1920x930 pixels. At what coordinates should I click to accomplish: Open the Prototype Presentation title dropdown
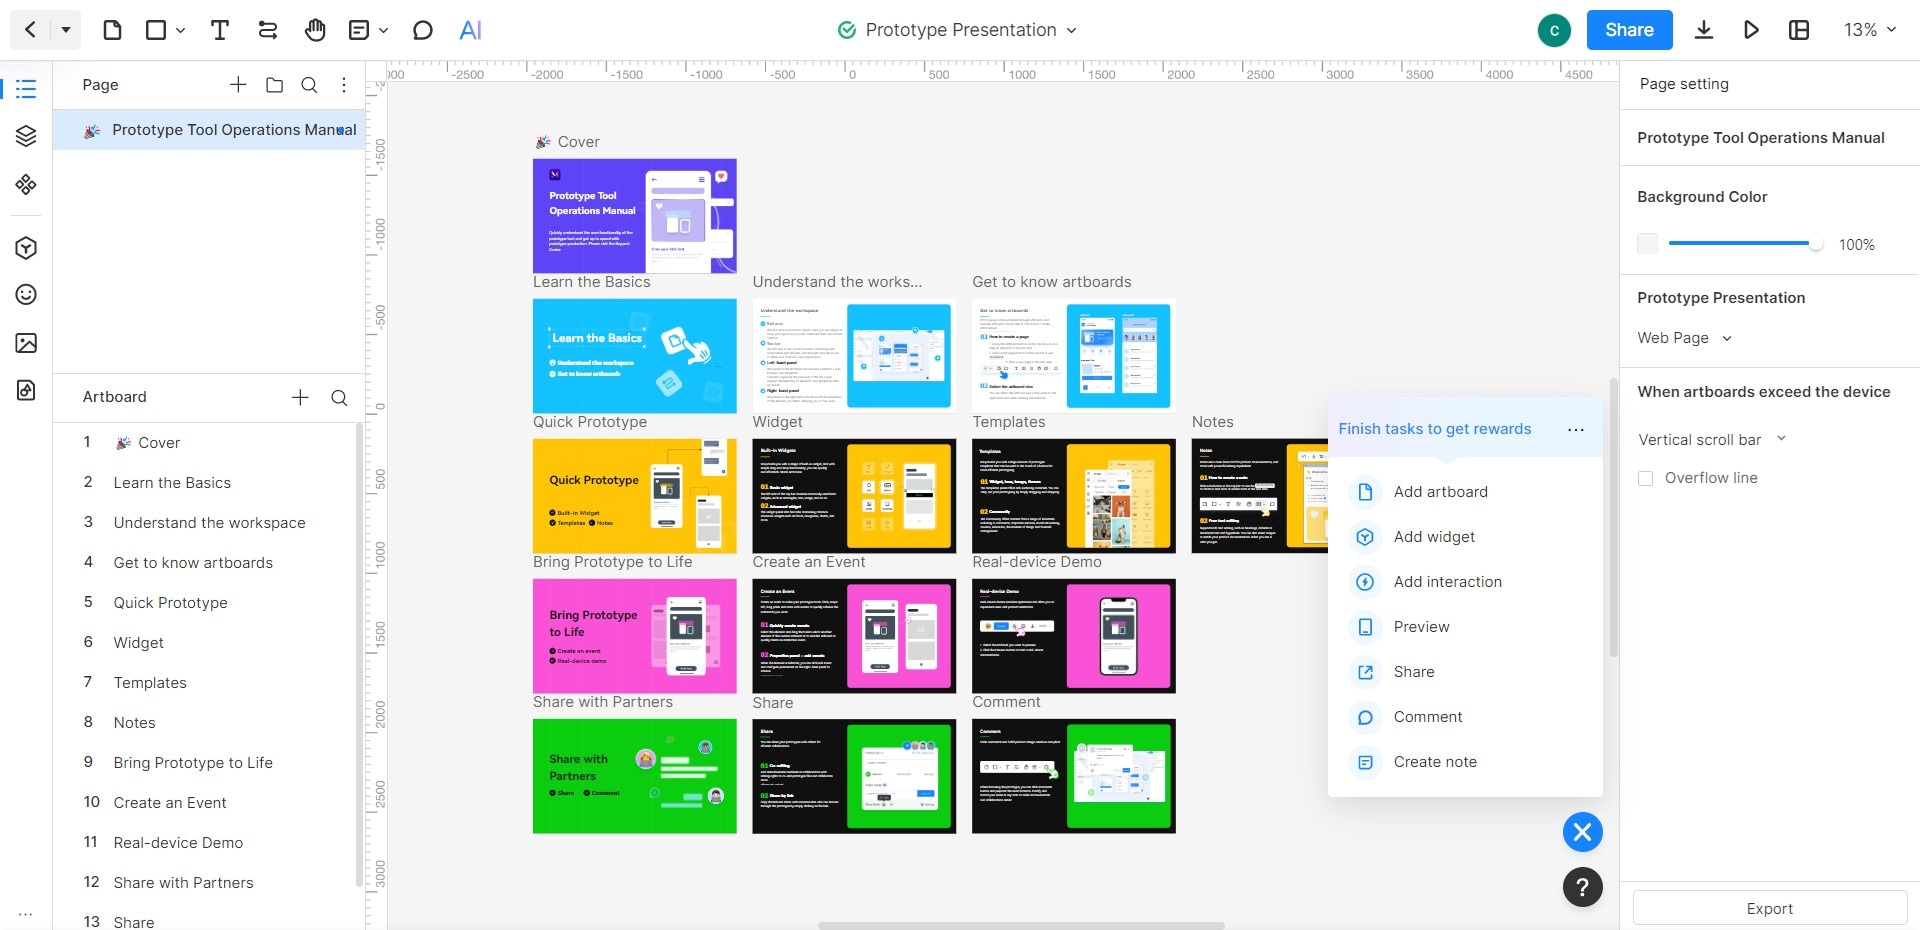tap(1071, 30)
